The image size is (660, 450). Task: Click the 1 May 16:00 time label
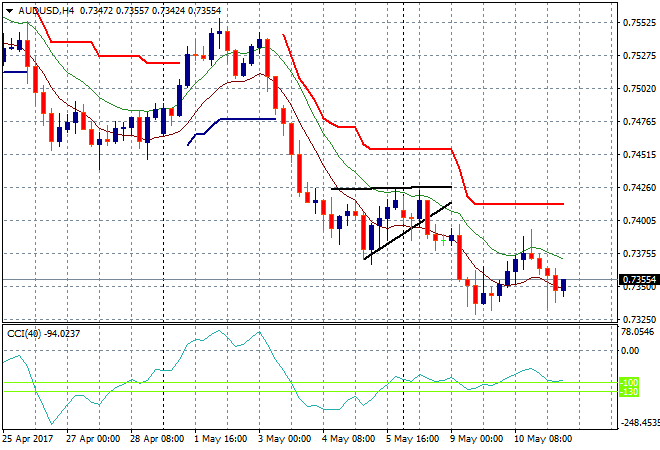[221, 439]
